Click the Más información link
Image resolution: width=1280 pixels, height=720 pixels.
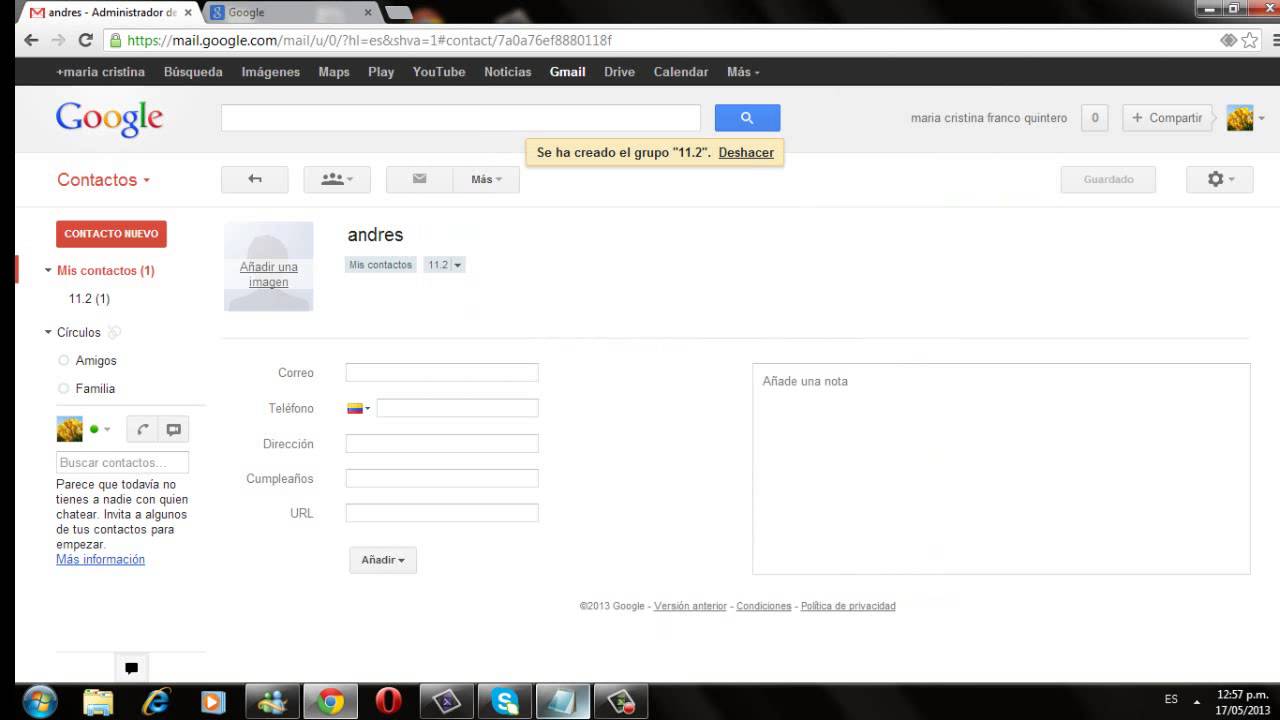point(100,560)
